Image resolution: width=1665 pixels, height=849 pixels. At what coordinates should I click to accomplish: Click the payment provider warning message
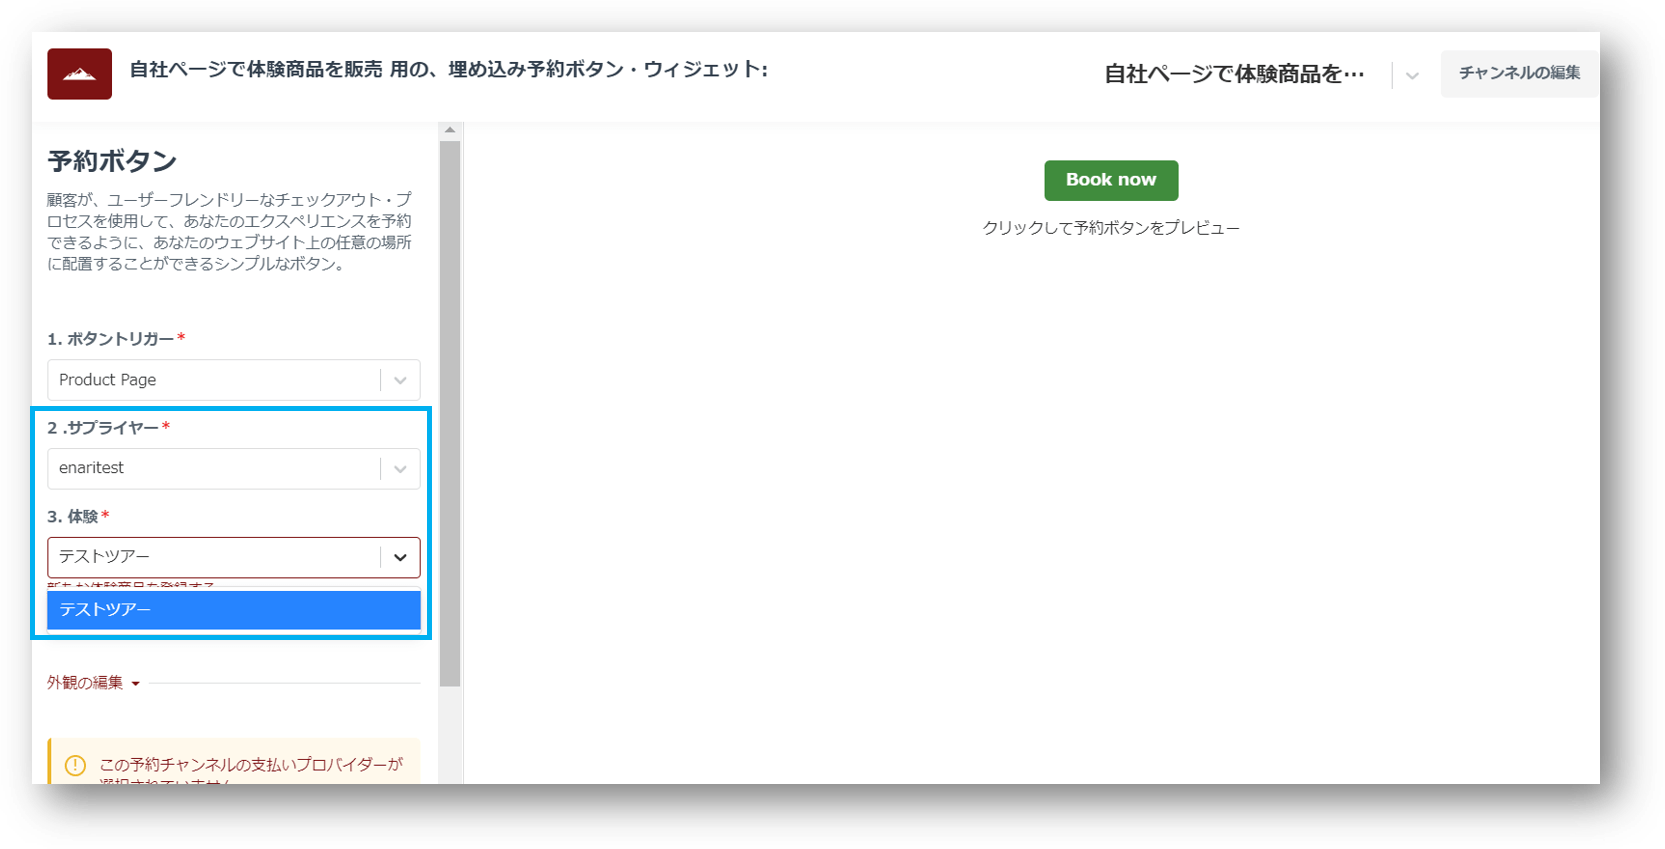point(250,766)
